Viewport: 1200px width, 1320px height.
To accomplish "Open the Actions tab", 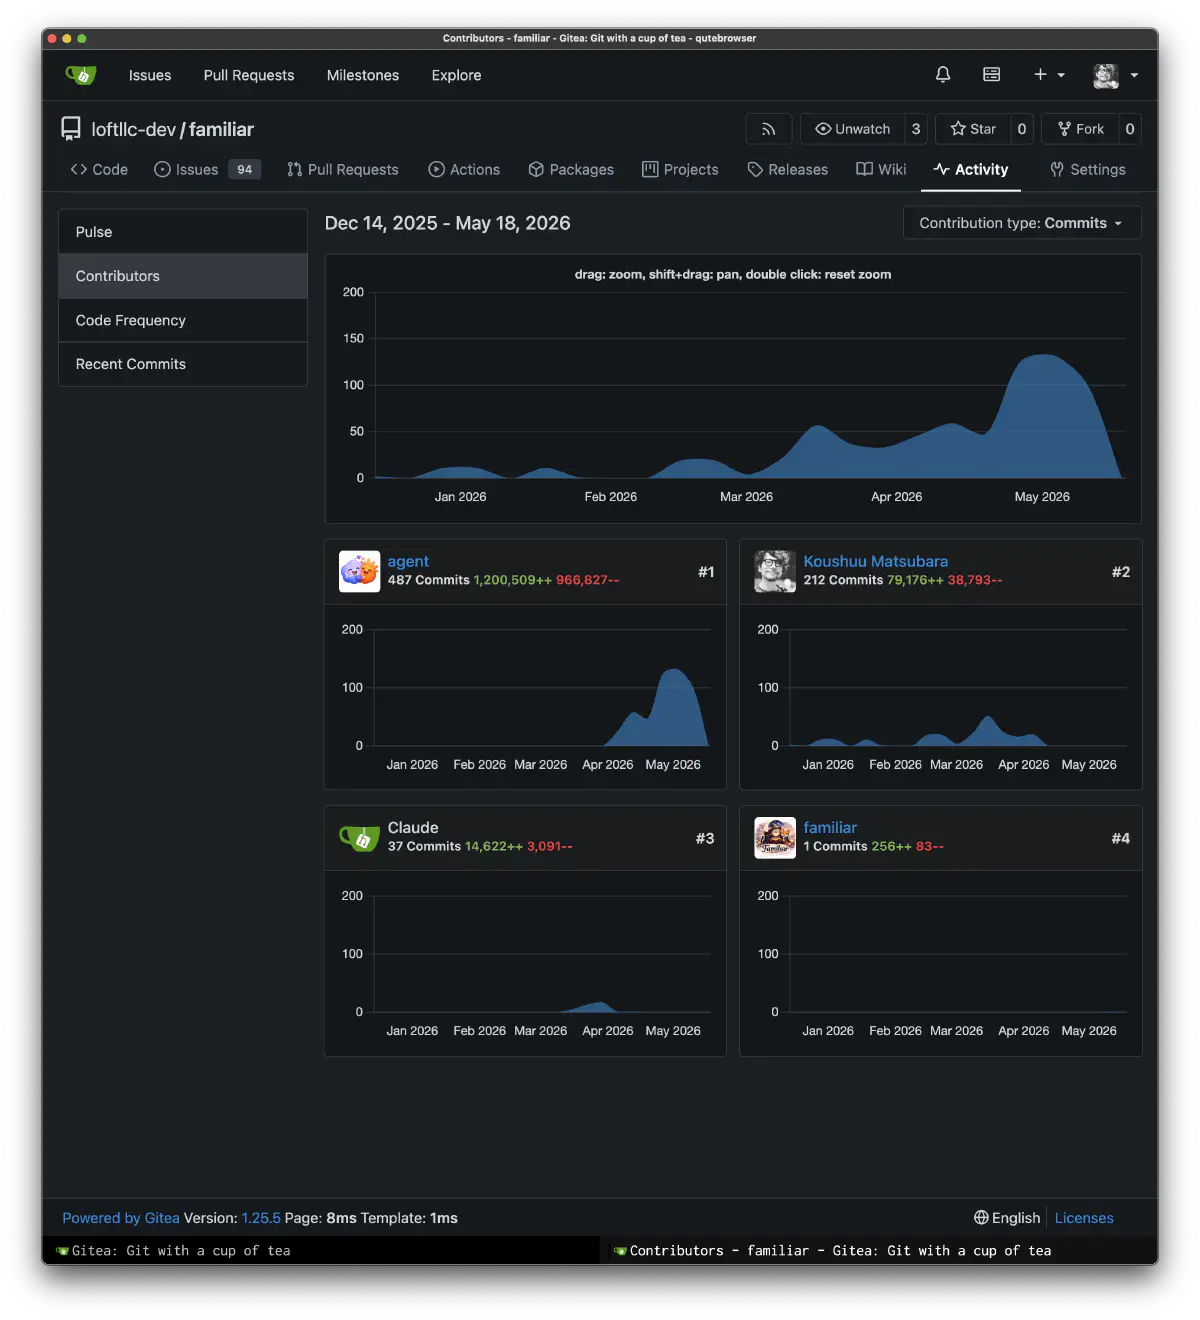I will pyautogui.click(x=464, y=170).
